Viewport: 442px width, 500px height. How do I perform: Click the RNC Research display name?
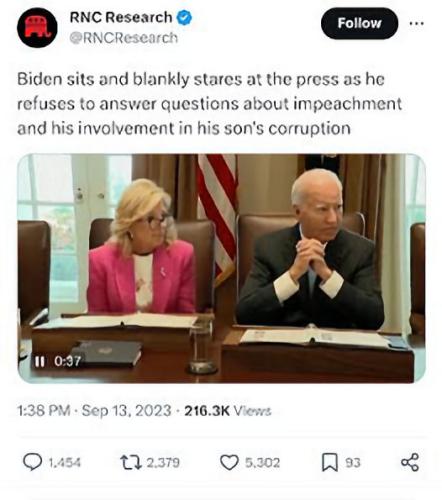tap(121, 17)
